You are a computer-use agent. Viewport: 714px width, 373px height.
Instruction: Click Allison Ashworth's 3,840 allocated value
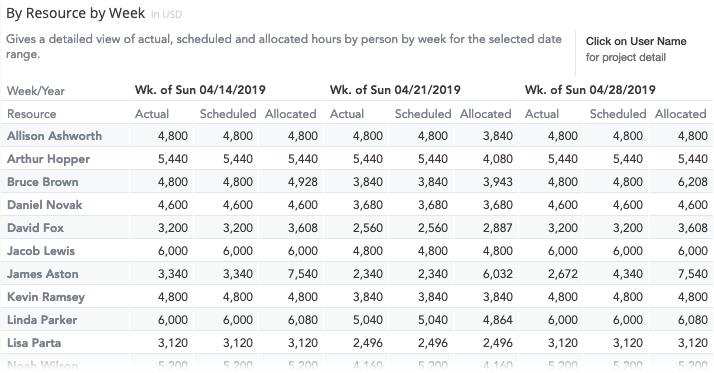pyautogui.click(x=498, y=136)
